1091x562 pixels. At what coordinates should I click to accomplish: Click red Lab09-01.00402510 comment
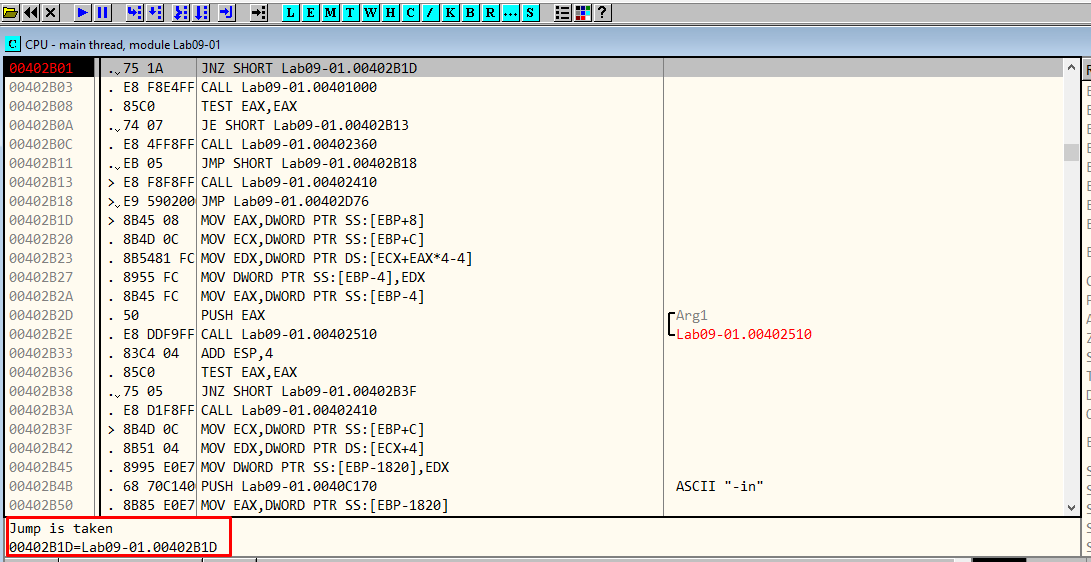(744, 334)
